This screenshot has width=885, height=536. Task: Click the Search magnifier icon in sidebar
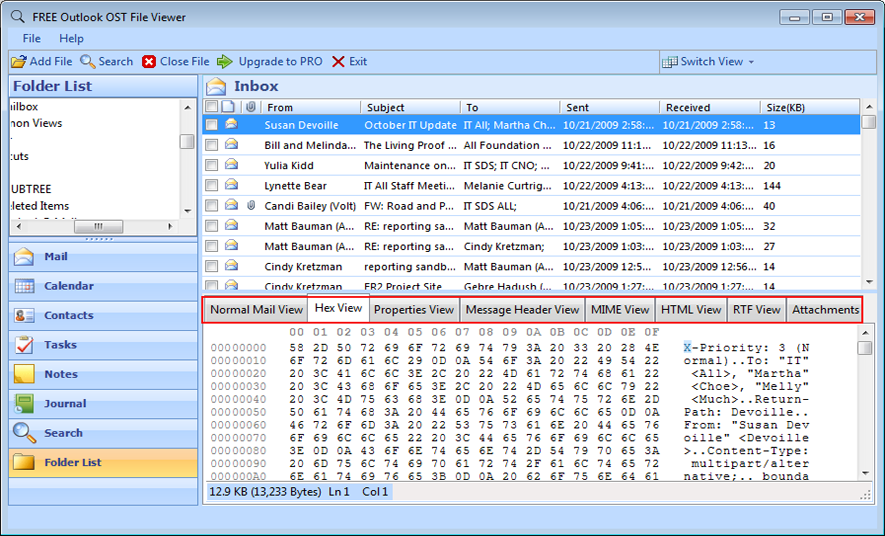click(24, 433)
